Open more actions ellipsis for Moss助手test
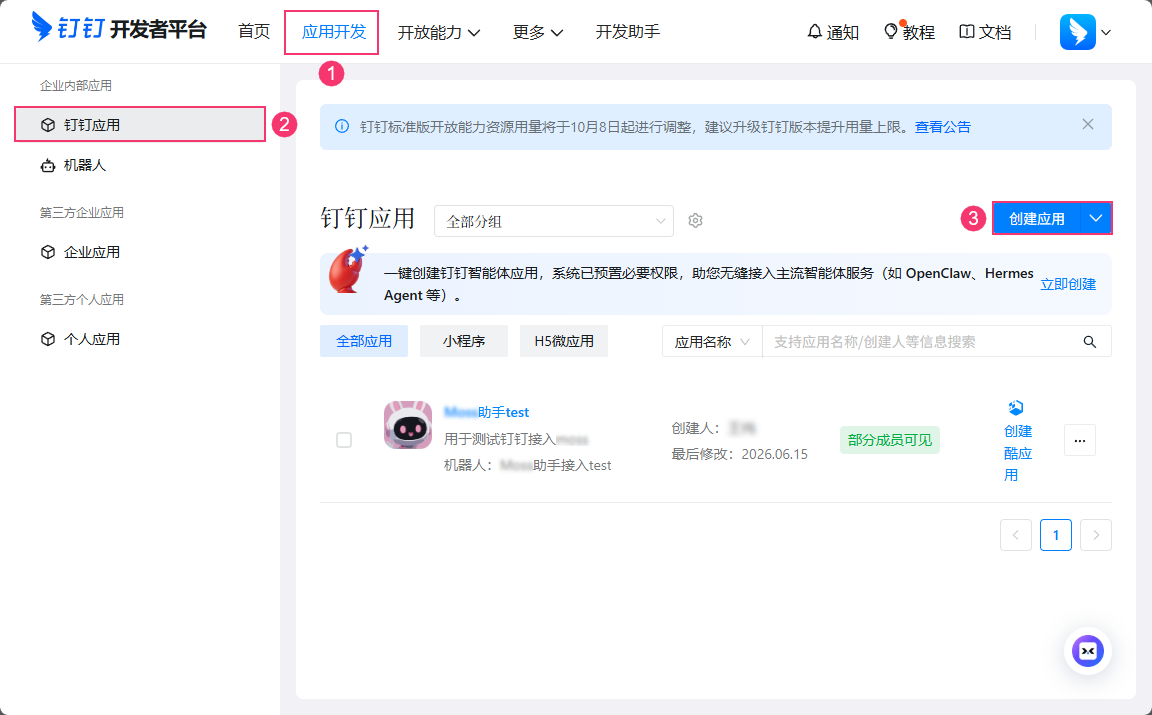This screenshot has width=1152, height=715. [x=1080, y=440]
